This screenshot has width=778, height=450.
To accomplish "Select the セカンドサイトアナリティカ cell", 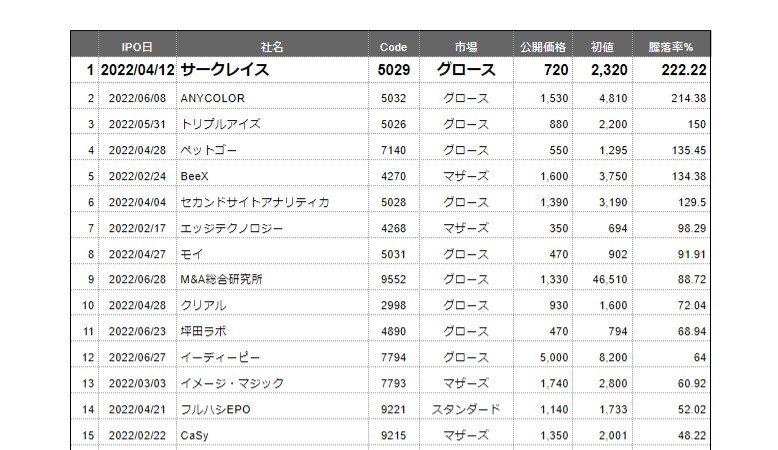I will tap(272, 202).
